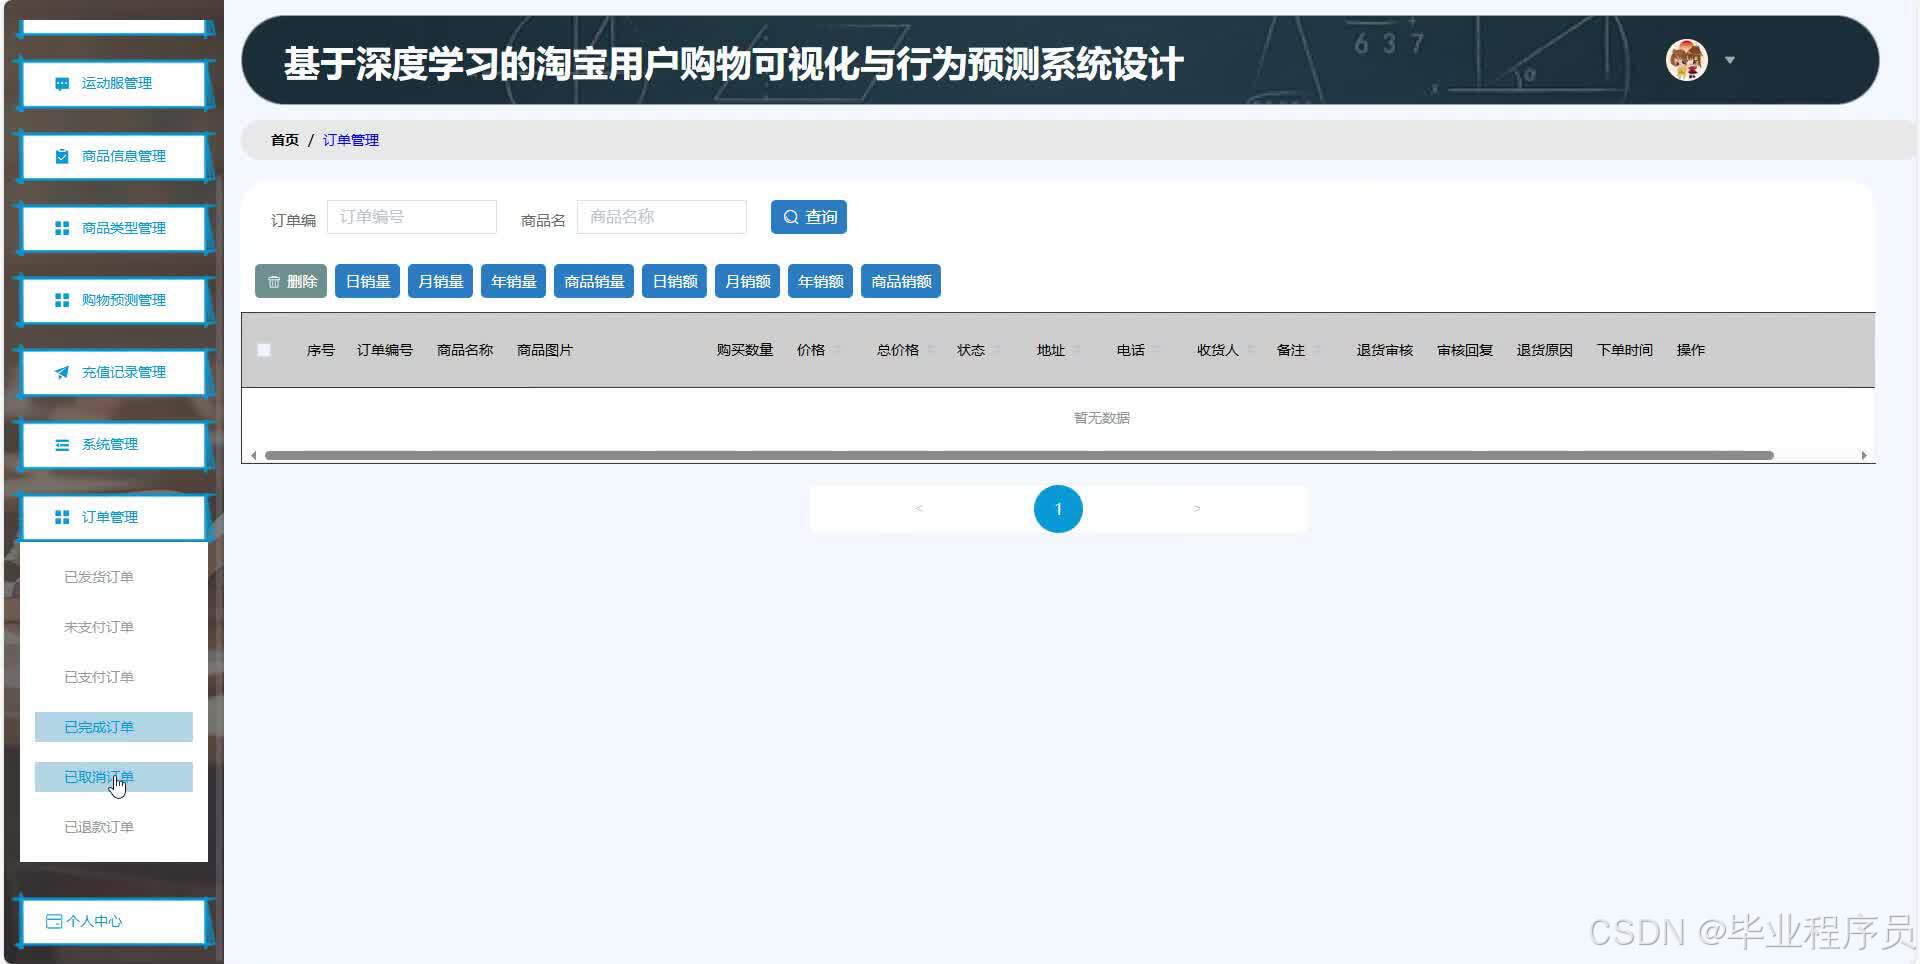Click the 商品销量 button

click(594, 282)
